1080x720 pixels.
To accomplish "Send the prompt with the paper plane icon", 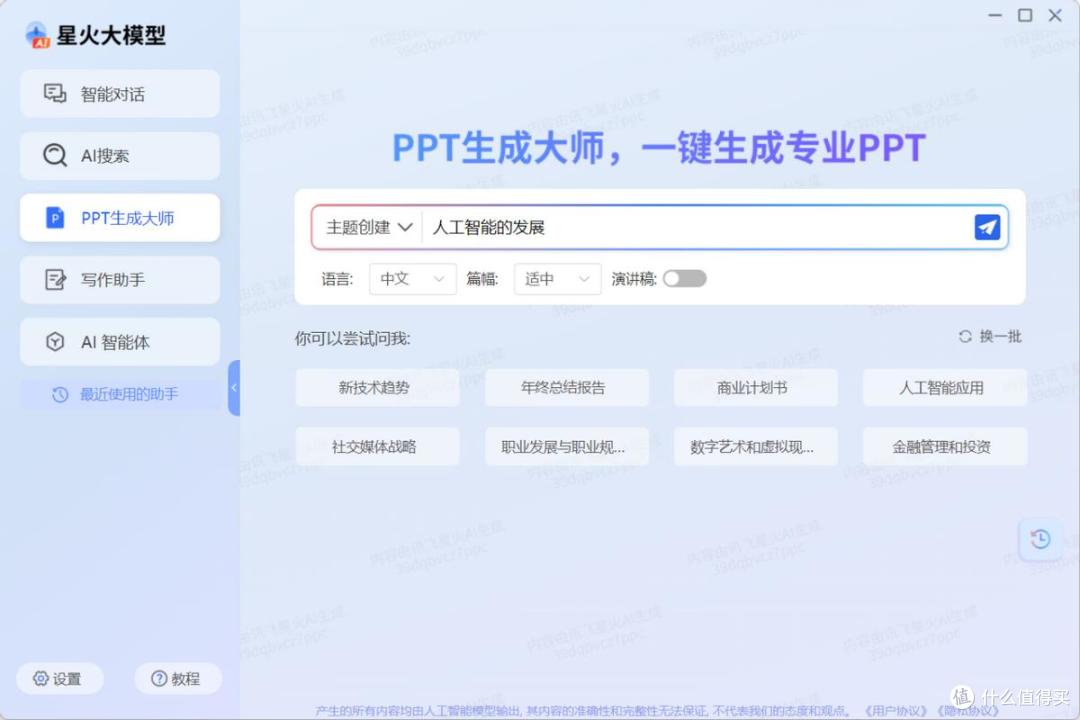I will click(987, 227).
